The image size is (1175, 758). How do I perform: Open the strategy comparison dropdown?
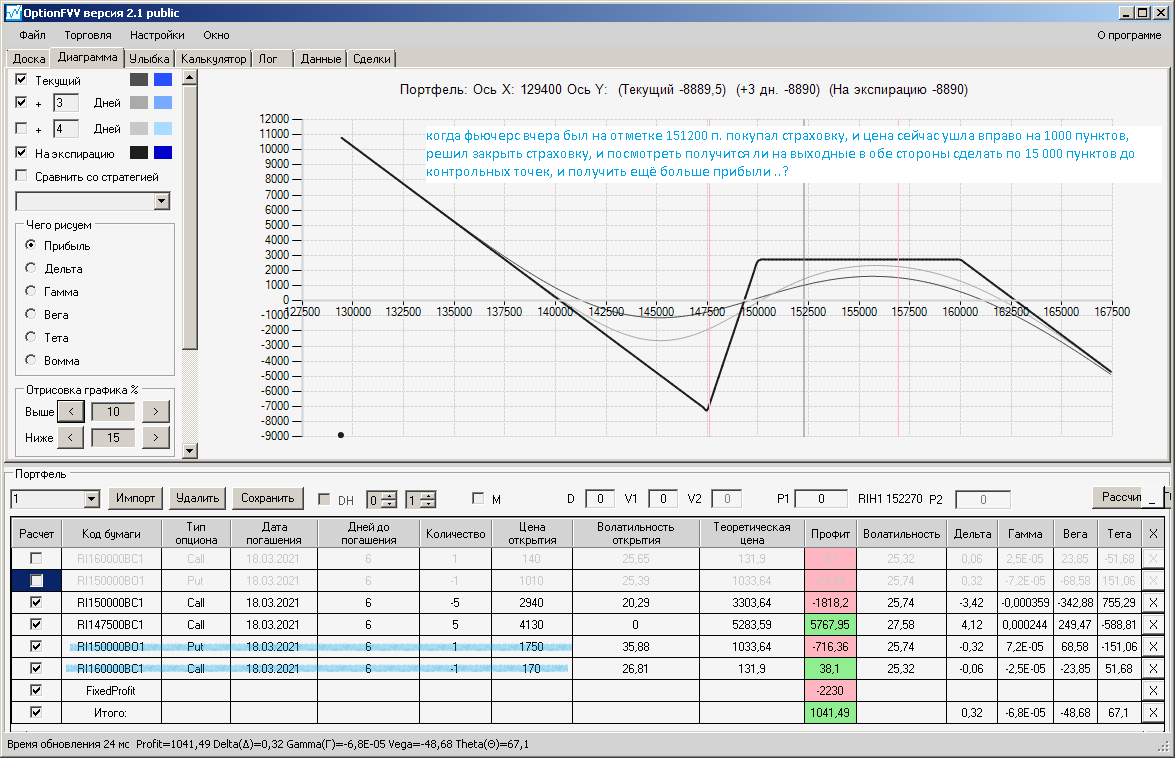pos(162,201)
